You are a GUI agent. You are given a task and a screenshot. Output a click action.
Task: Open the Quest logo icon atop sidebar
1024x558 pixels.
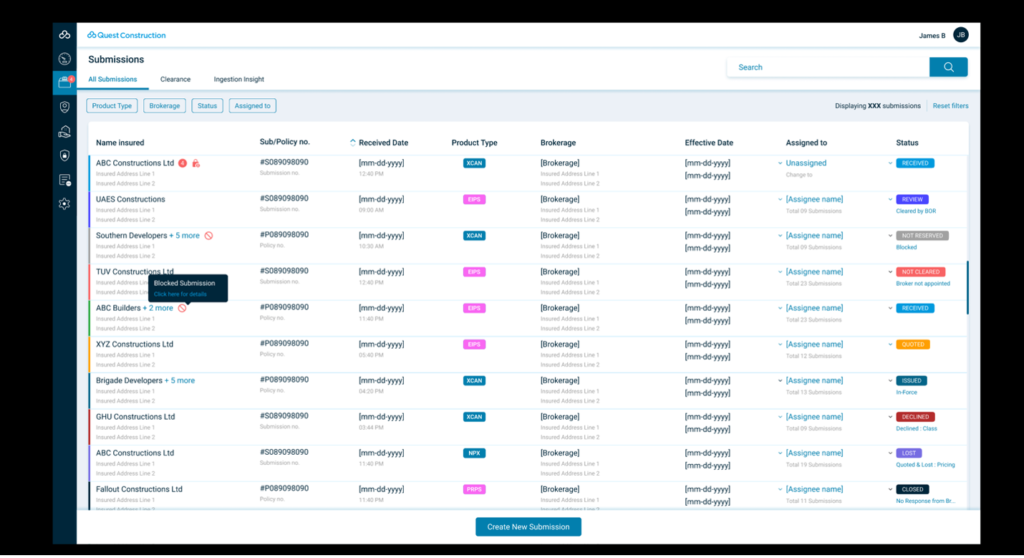65,35
